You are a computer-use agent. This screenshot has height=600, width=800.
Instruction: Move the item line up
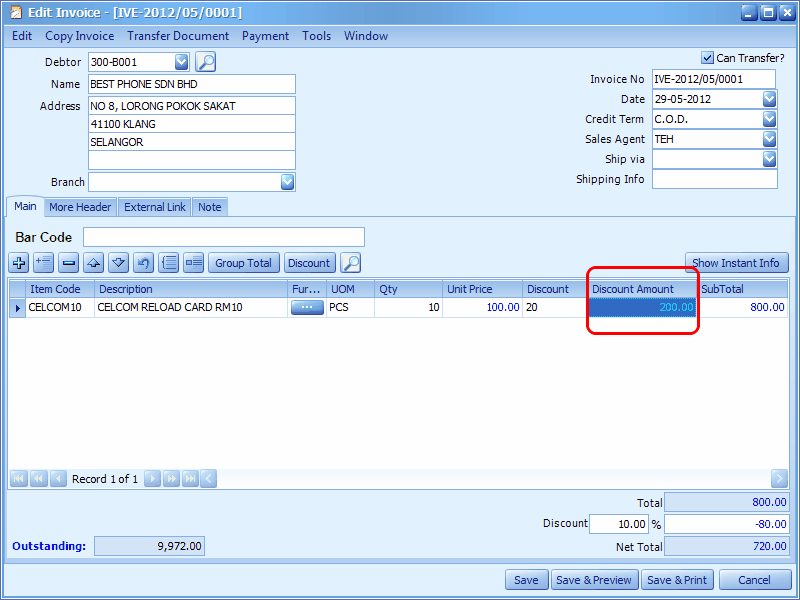(x=93, y=263)
